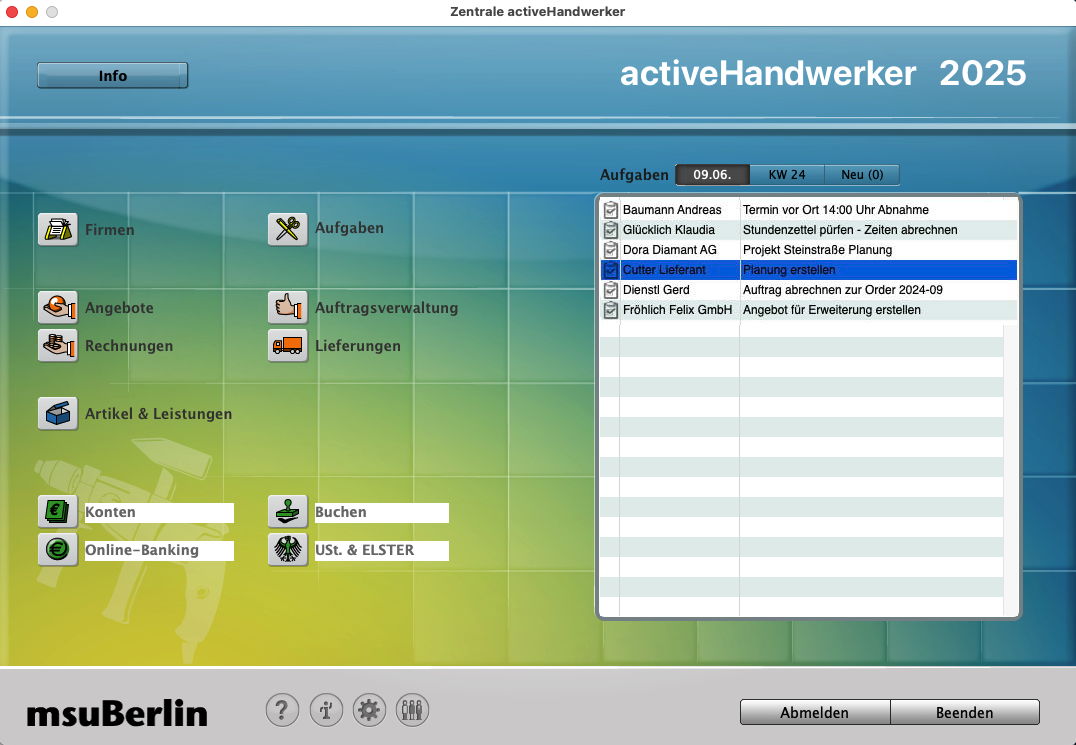
Task: Open the Konten euro bills icon
Action: coord(58,512)
